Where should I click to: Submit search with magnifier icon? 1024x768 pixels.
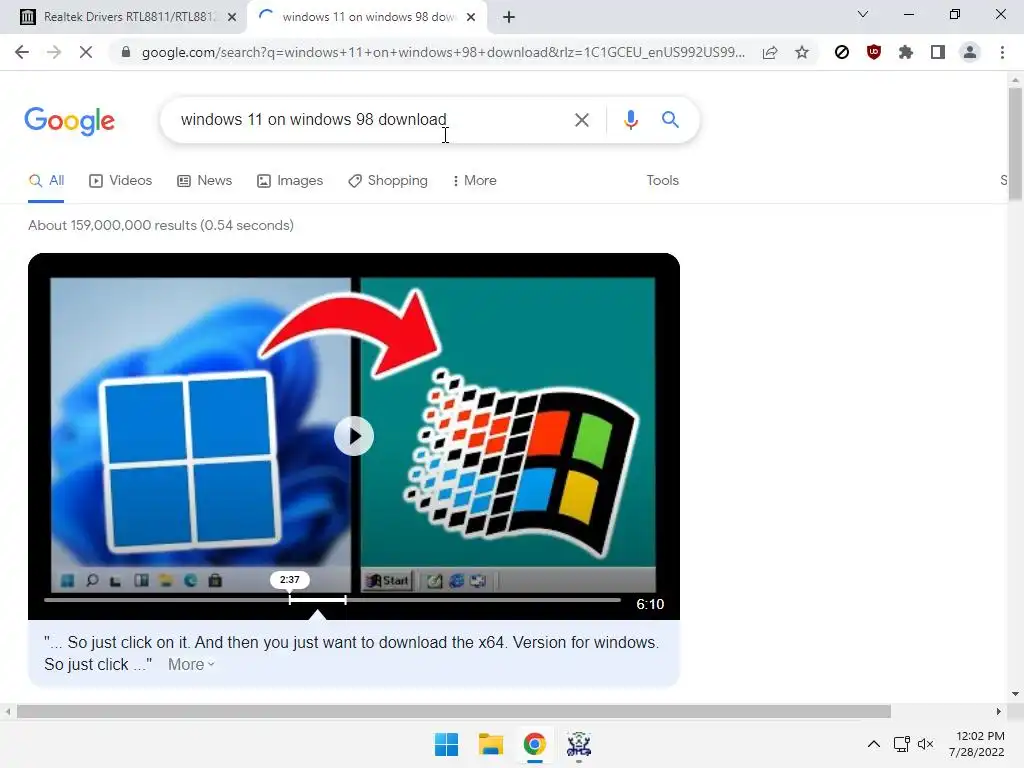click(x=670, y=120)
